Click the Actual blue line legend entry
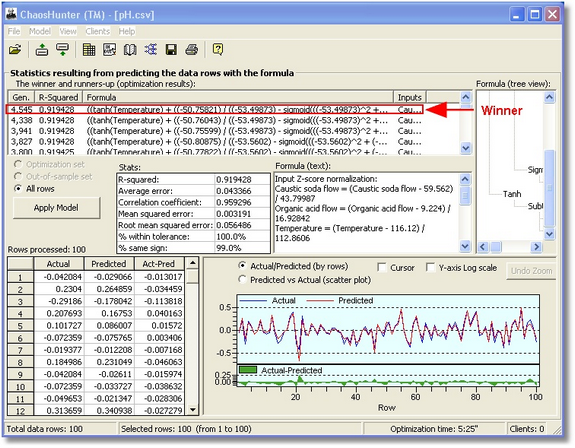This screenshot has height=448, width=575. (x=267, y=301)
